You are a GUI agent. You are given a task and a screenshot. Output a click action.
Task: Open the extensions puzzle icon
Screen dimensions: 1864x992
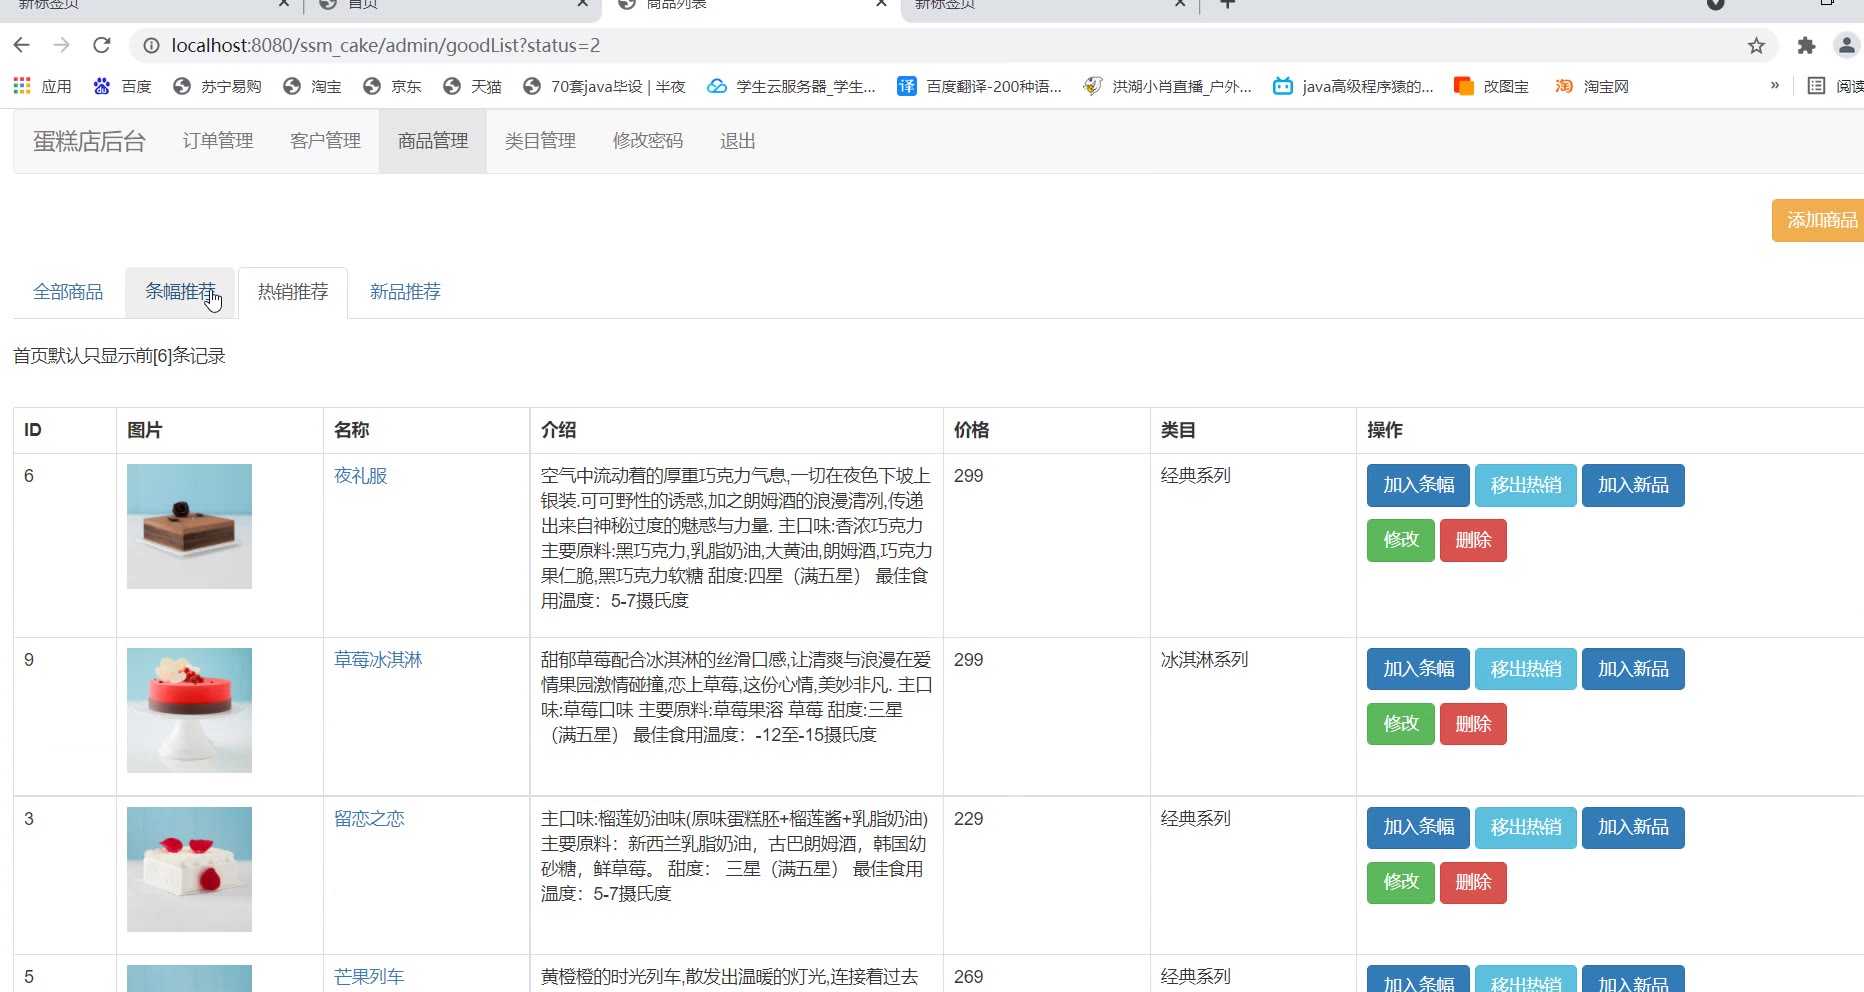point(1806,45)
